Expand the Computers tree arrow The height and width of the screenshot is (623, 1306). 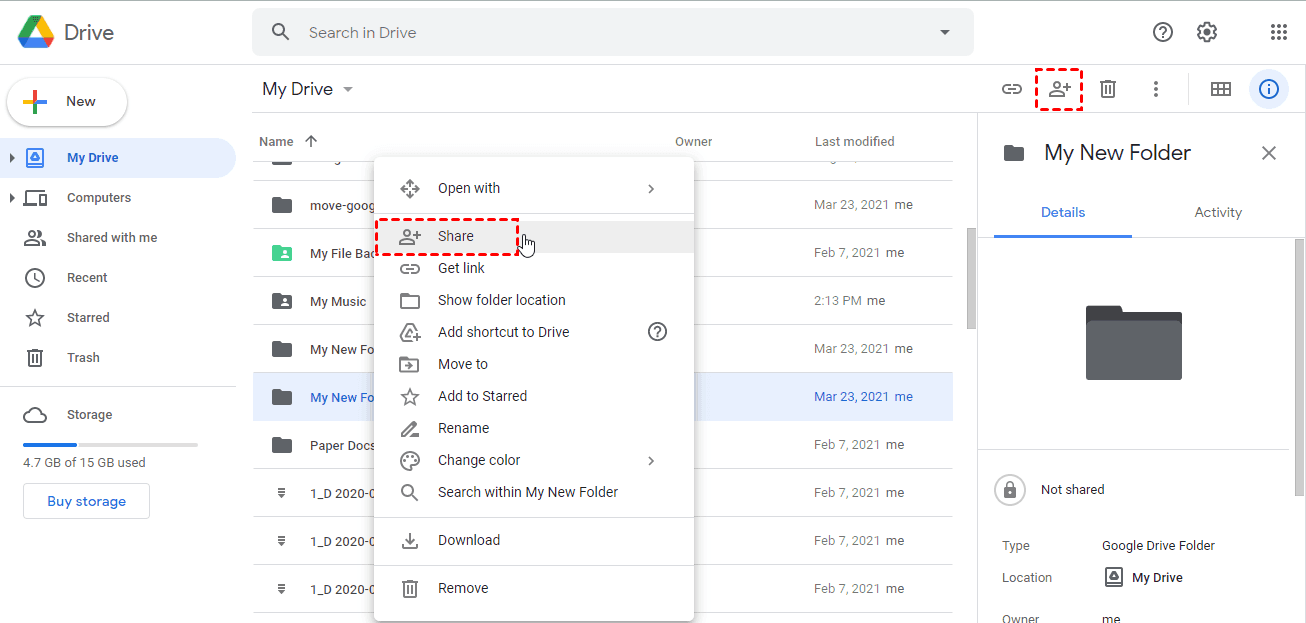[12, 198]
